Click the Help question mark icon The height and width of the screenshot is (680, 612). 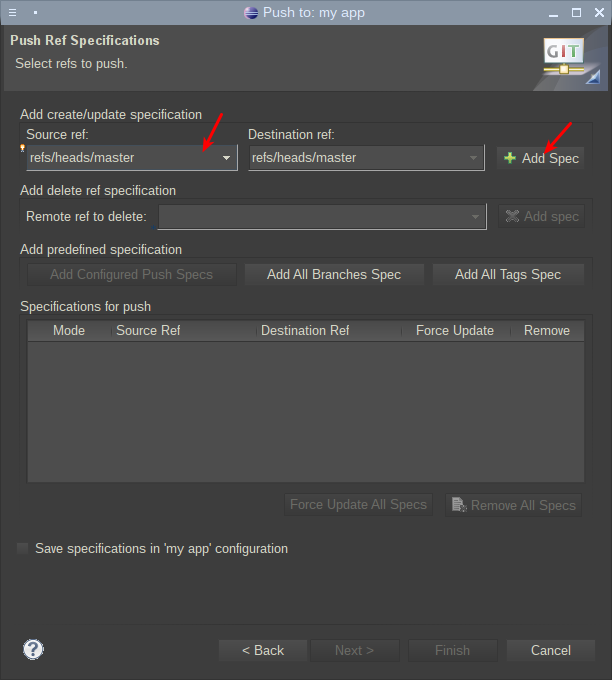(33, 649)
